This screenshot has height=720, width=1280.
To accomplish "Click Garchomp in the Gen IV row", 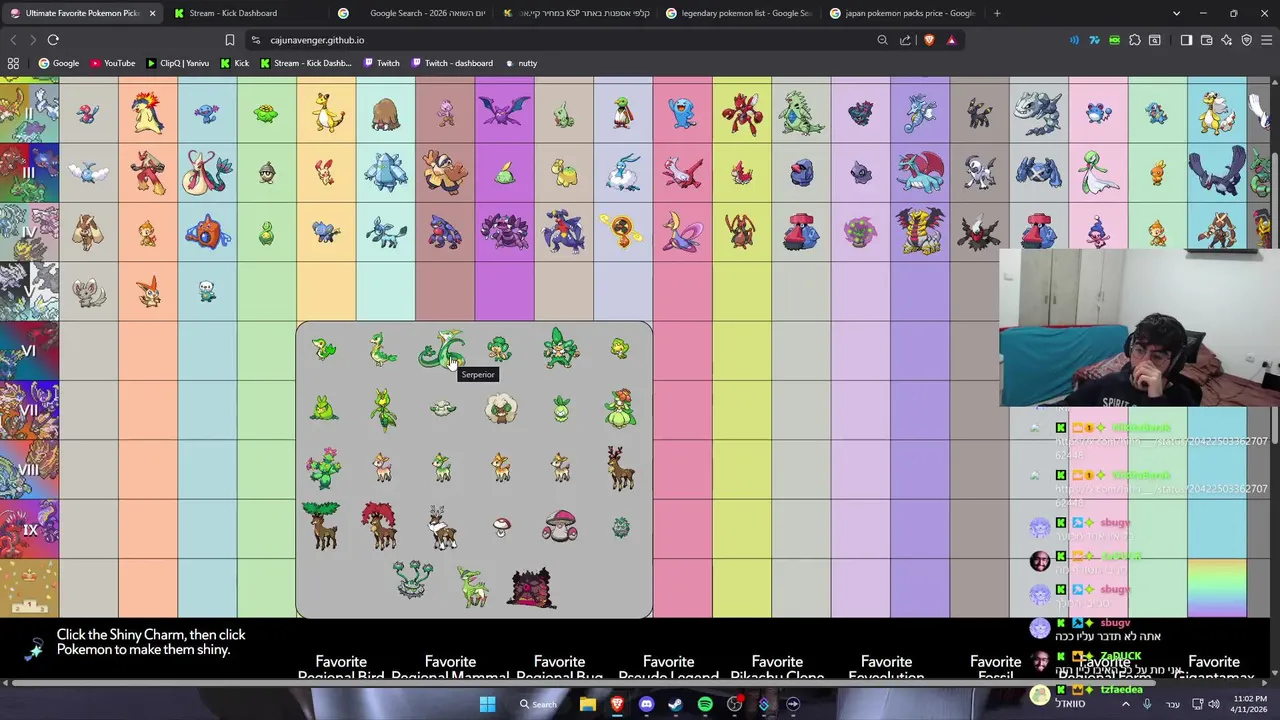I will click(563, 231).
